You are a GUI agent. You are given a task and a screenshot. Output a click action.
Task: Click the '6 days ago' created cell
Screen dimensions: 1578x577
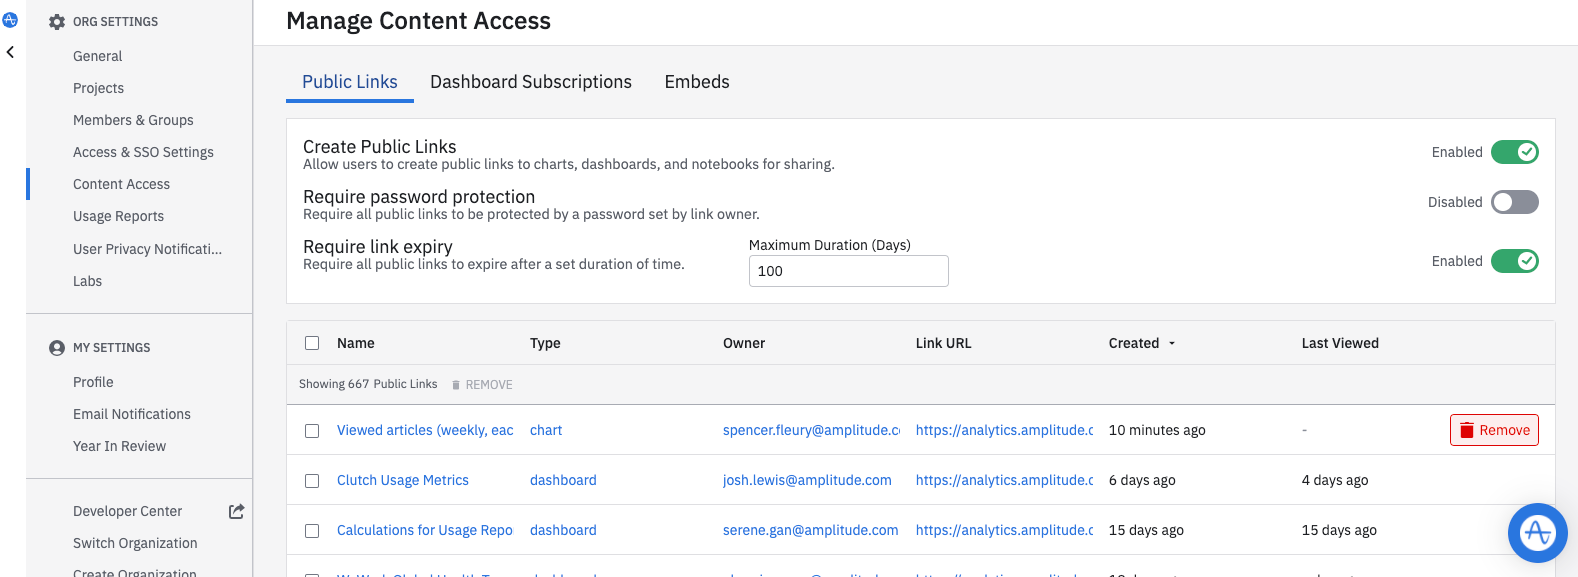pyautogui.click(x=1142, y=480)
